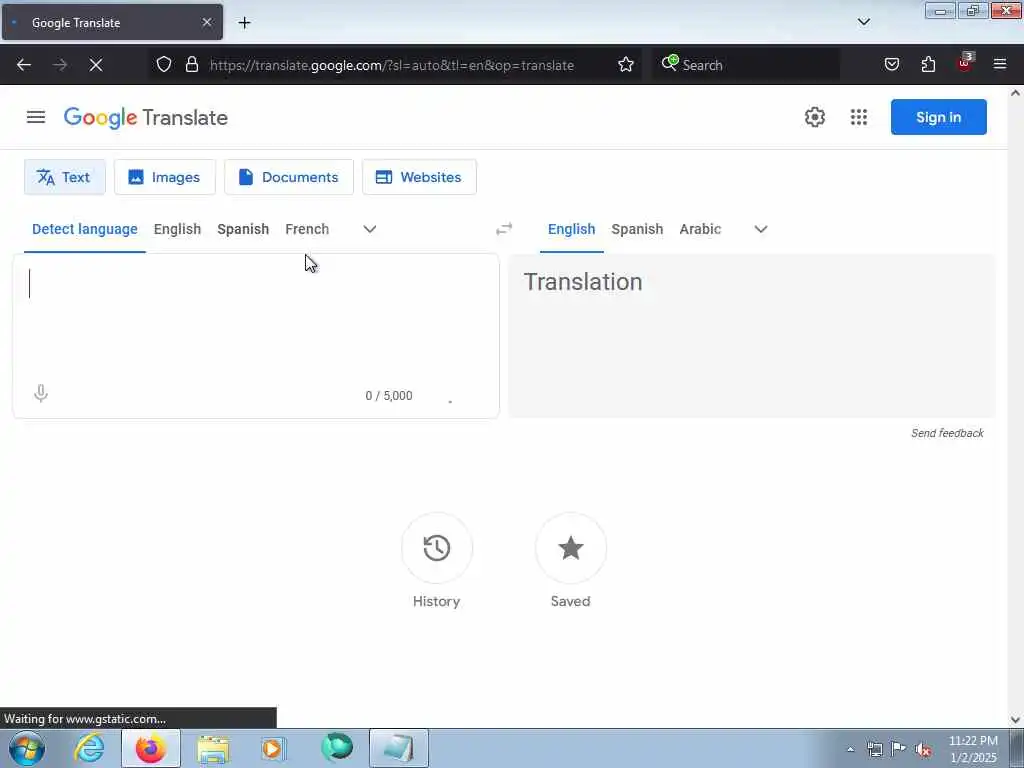This screenshot has height=768, width=1024.
Task: Switch to Firefox in the taskbar
Action: click(151, 748)
